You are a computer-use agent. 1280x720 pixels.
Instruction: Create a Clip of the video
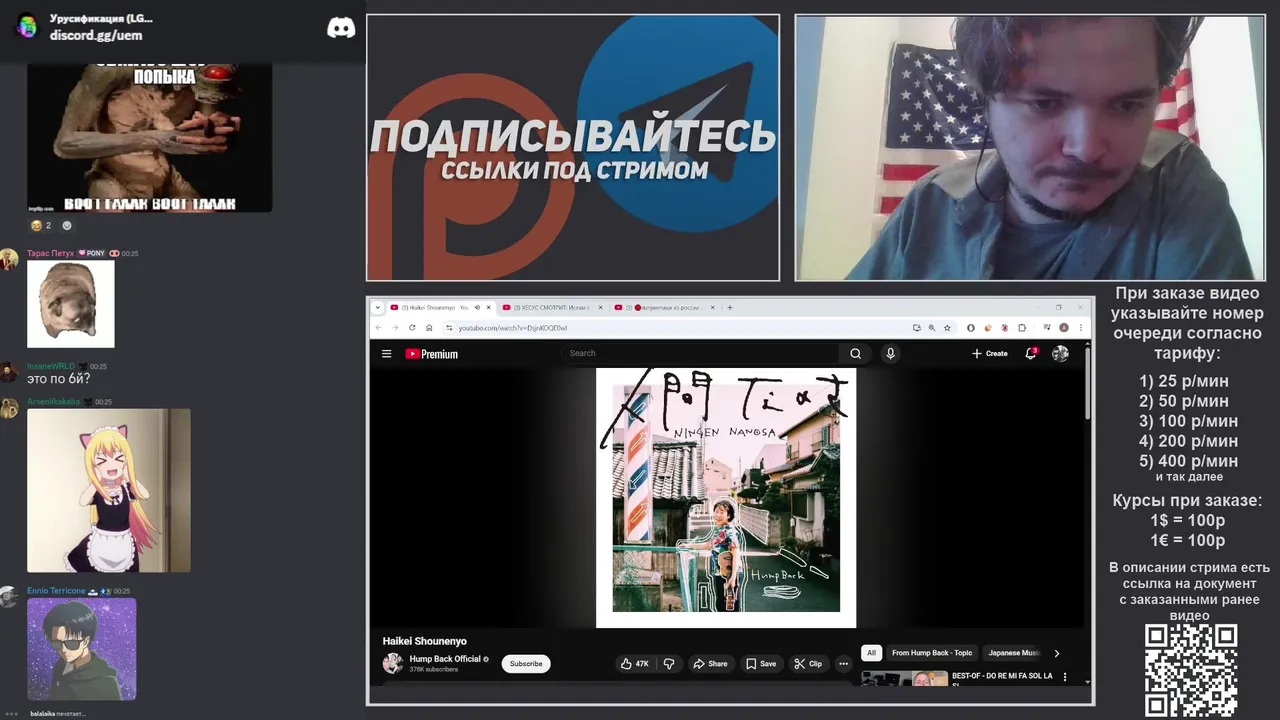pos(808,663)
